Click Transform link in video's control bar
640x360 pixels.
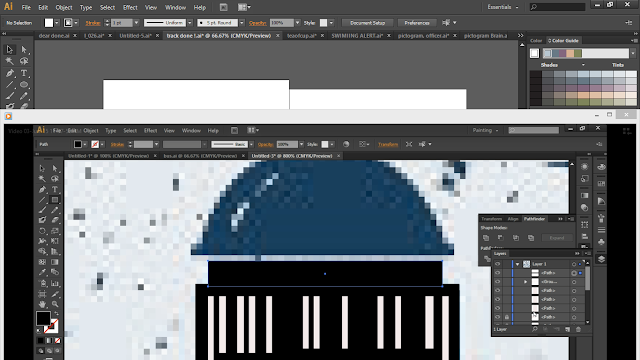pos(388,144)
